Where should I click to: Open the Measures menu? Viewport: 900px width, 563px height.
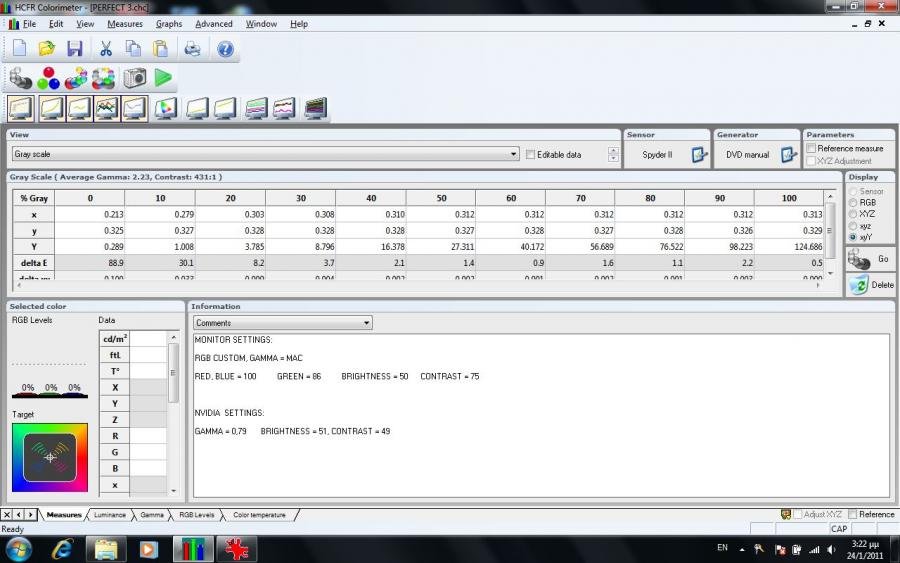(125, 24)
